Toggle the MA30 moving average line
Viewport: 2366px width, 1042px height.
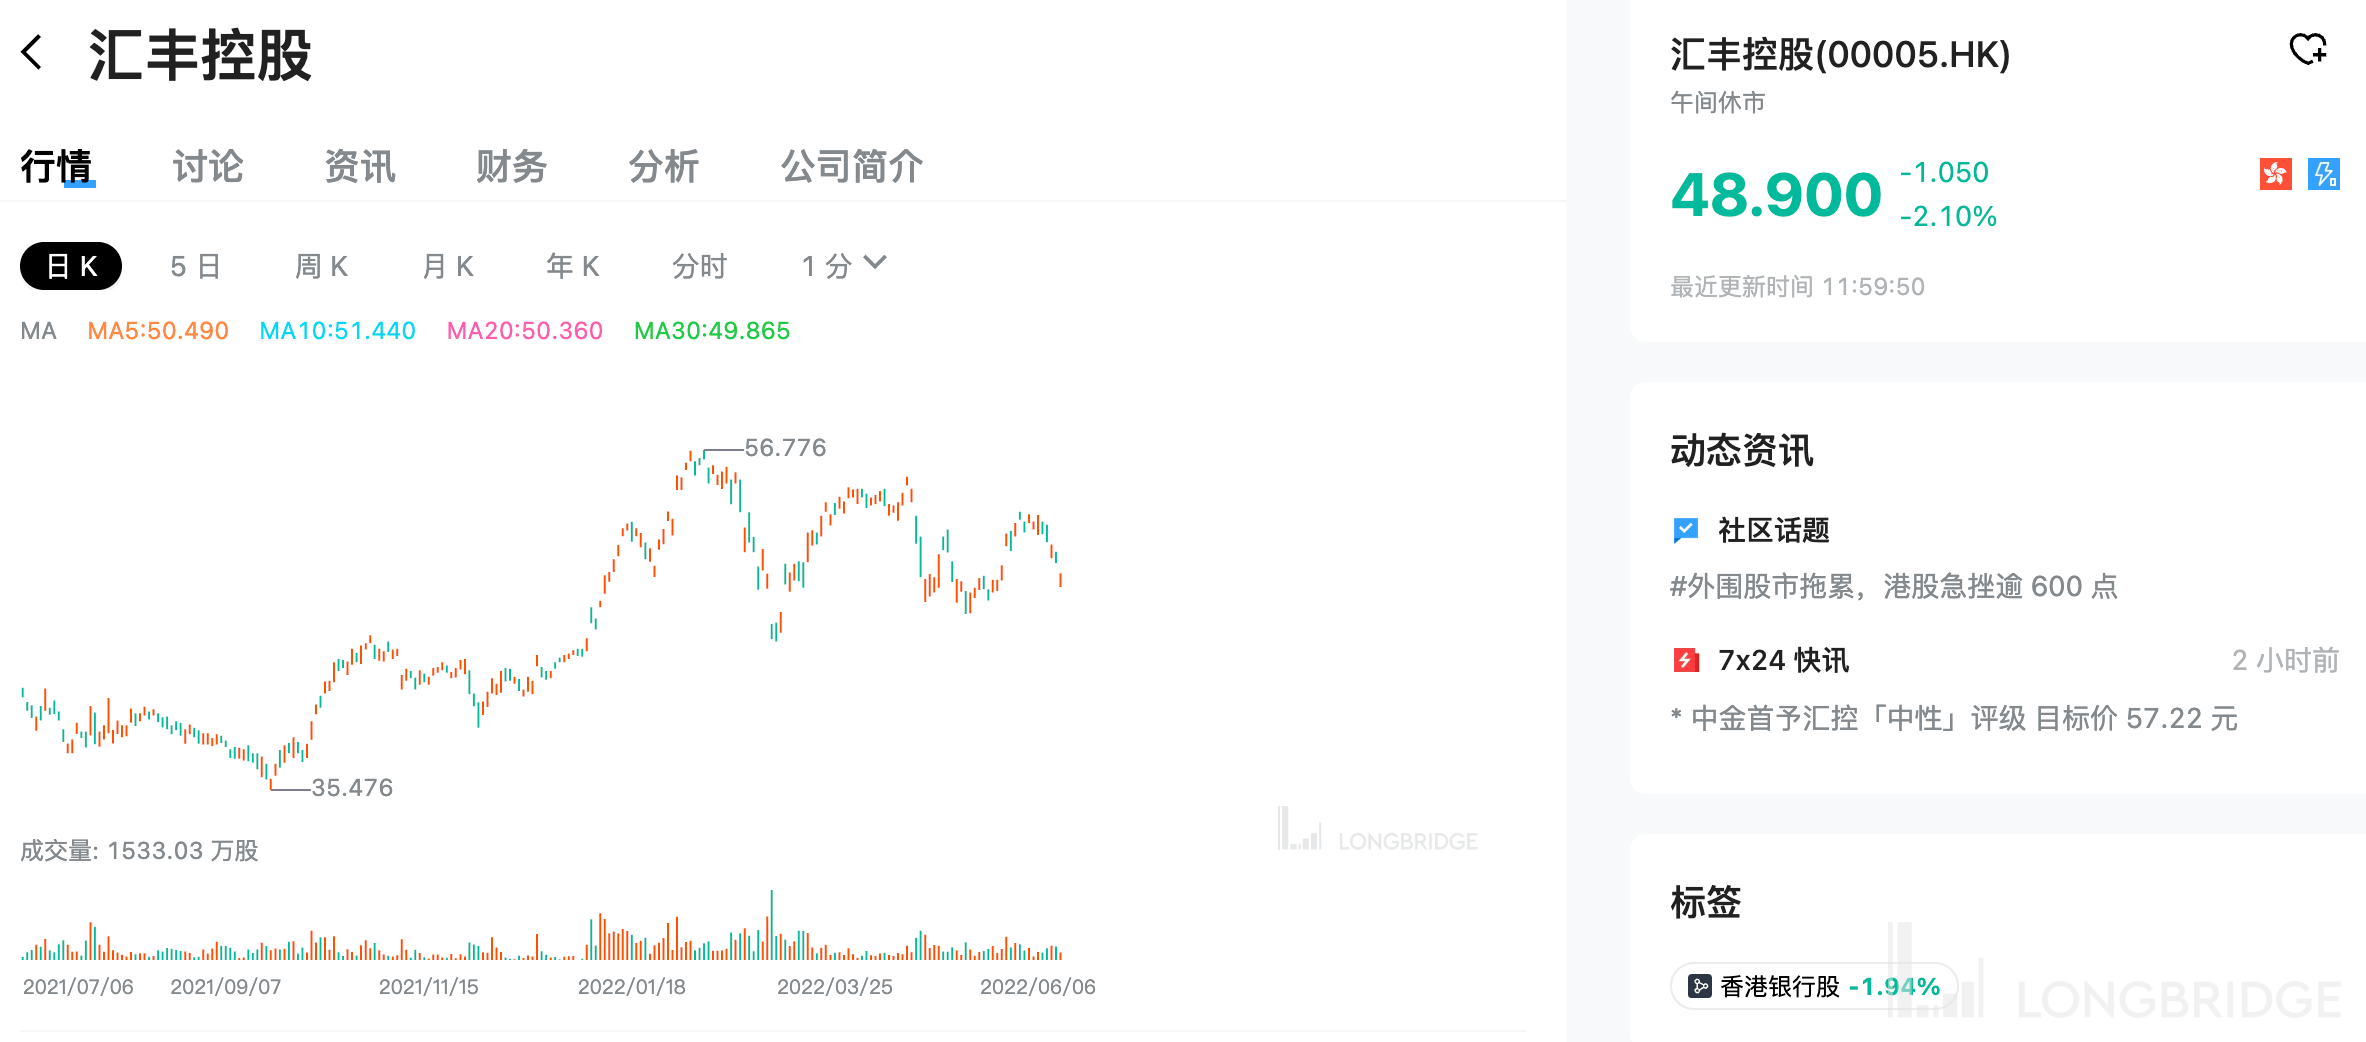pyautogui.click(x=712, y=330)
